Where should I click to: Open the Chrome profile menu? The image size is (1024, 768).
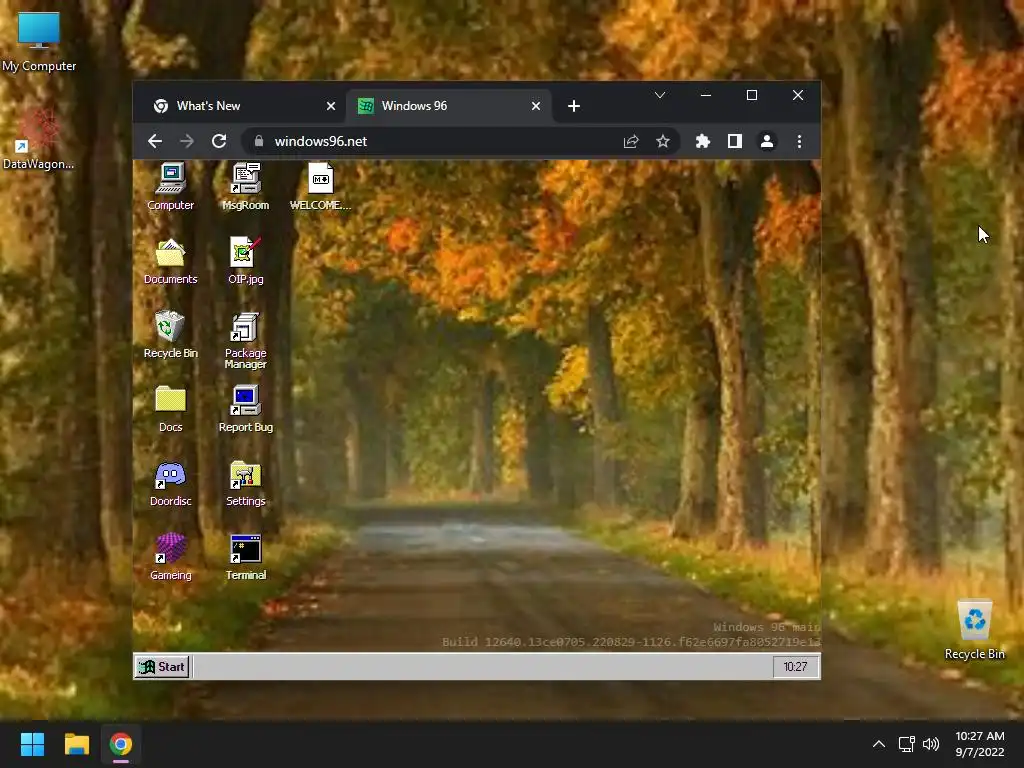[767, 141]
